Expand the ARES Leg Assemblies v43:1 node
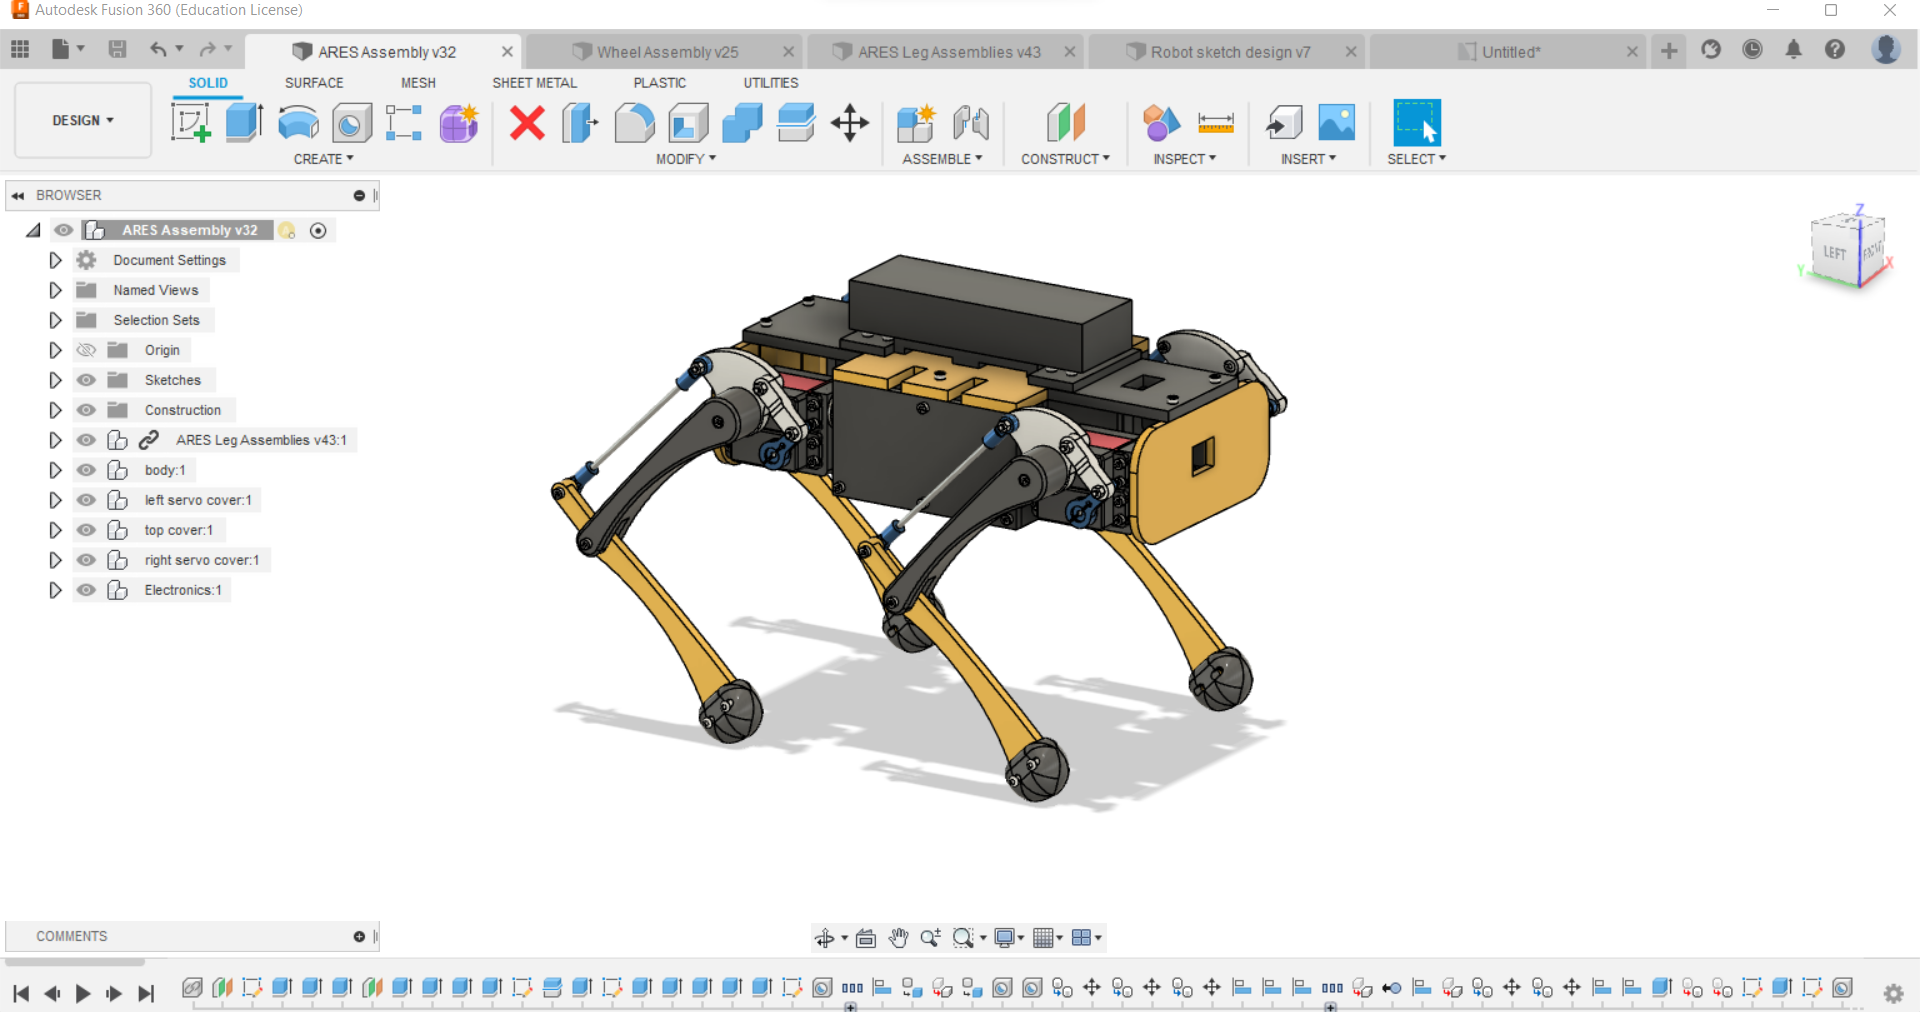This screenshot has width=1920, height=1012. [x=55, y=440]
